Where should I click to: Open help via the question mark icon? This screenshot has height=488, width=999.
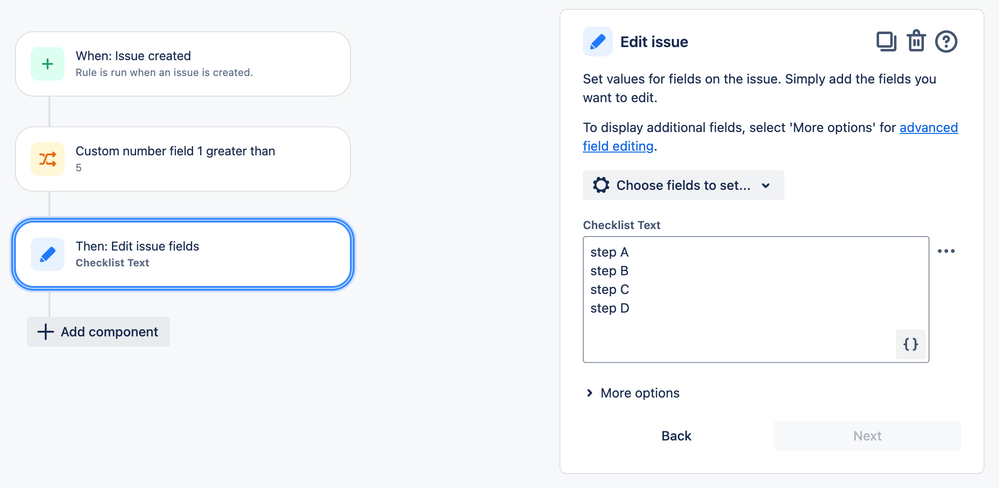pos(946,41)
